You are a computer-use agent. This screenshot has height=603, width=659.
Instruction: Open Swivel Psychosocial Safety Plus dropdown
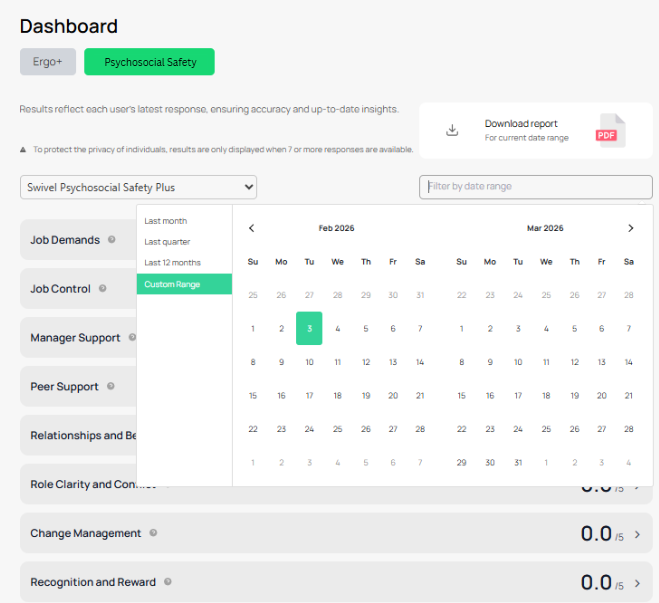(x=138, y=187)
